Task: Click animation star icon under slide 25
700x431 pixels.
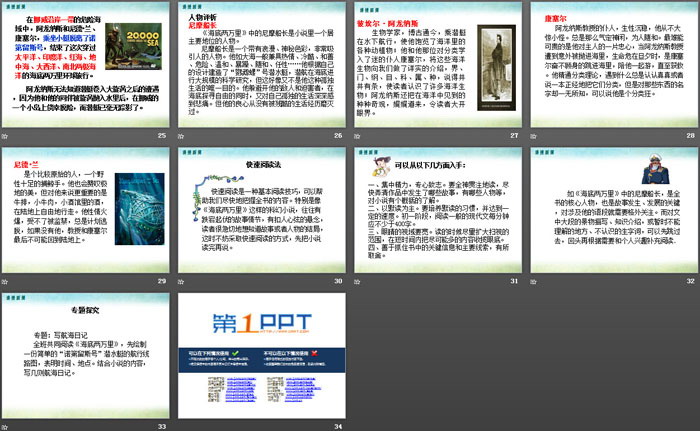Action: [4, 136]
